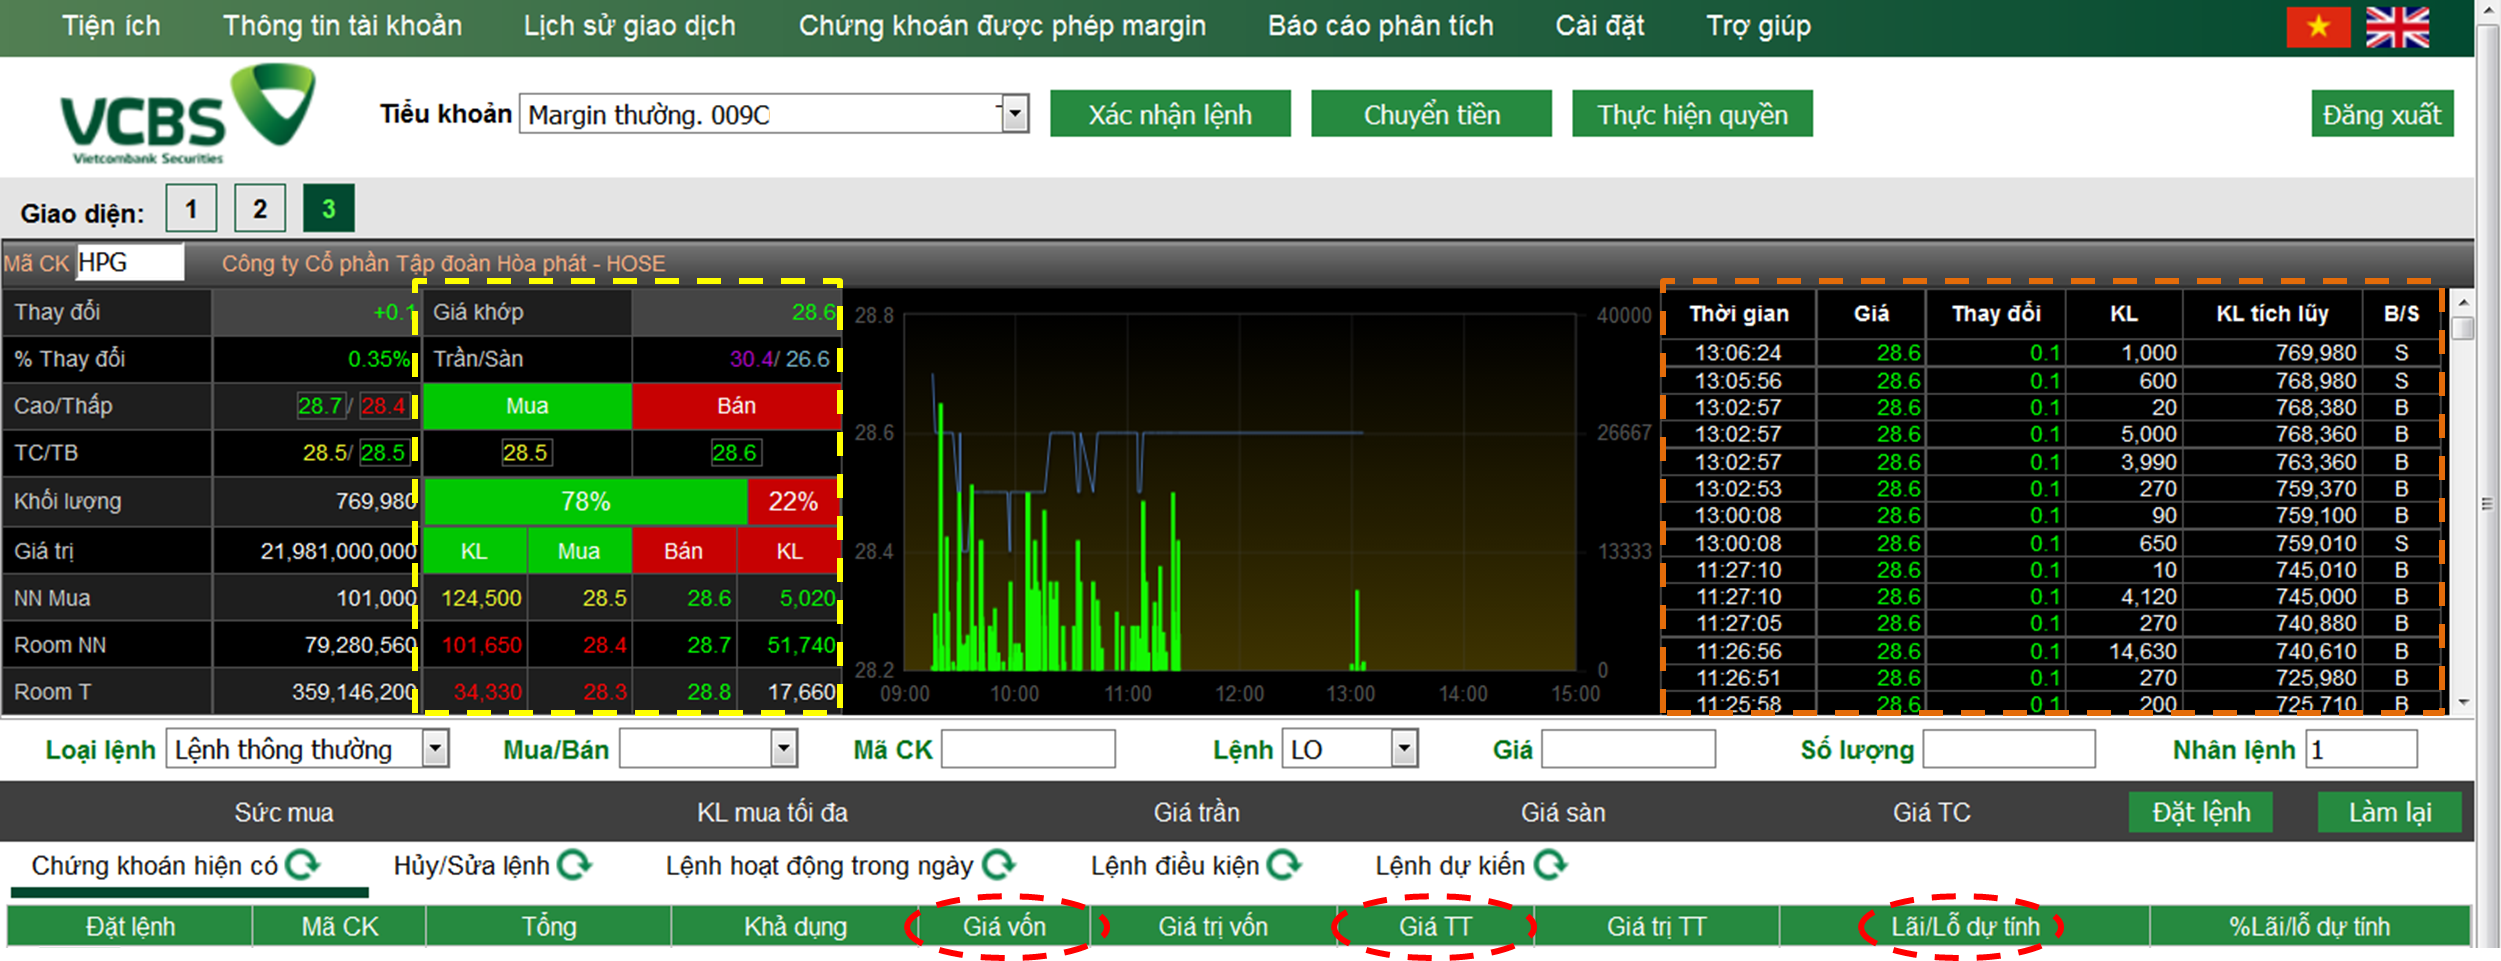Select the circled Giá vốn column header
Viewport: 2501px width, 961px height.
pos(1005,926)
